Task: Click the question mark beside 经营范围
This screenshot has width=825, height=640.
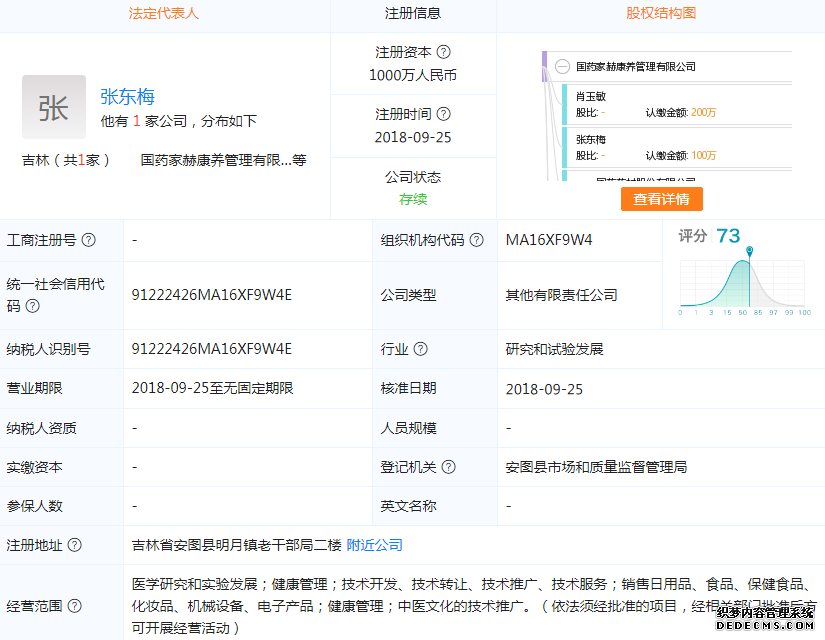Action: (75, 606)
